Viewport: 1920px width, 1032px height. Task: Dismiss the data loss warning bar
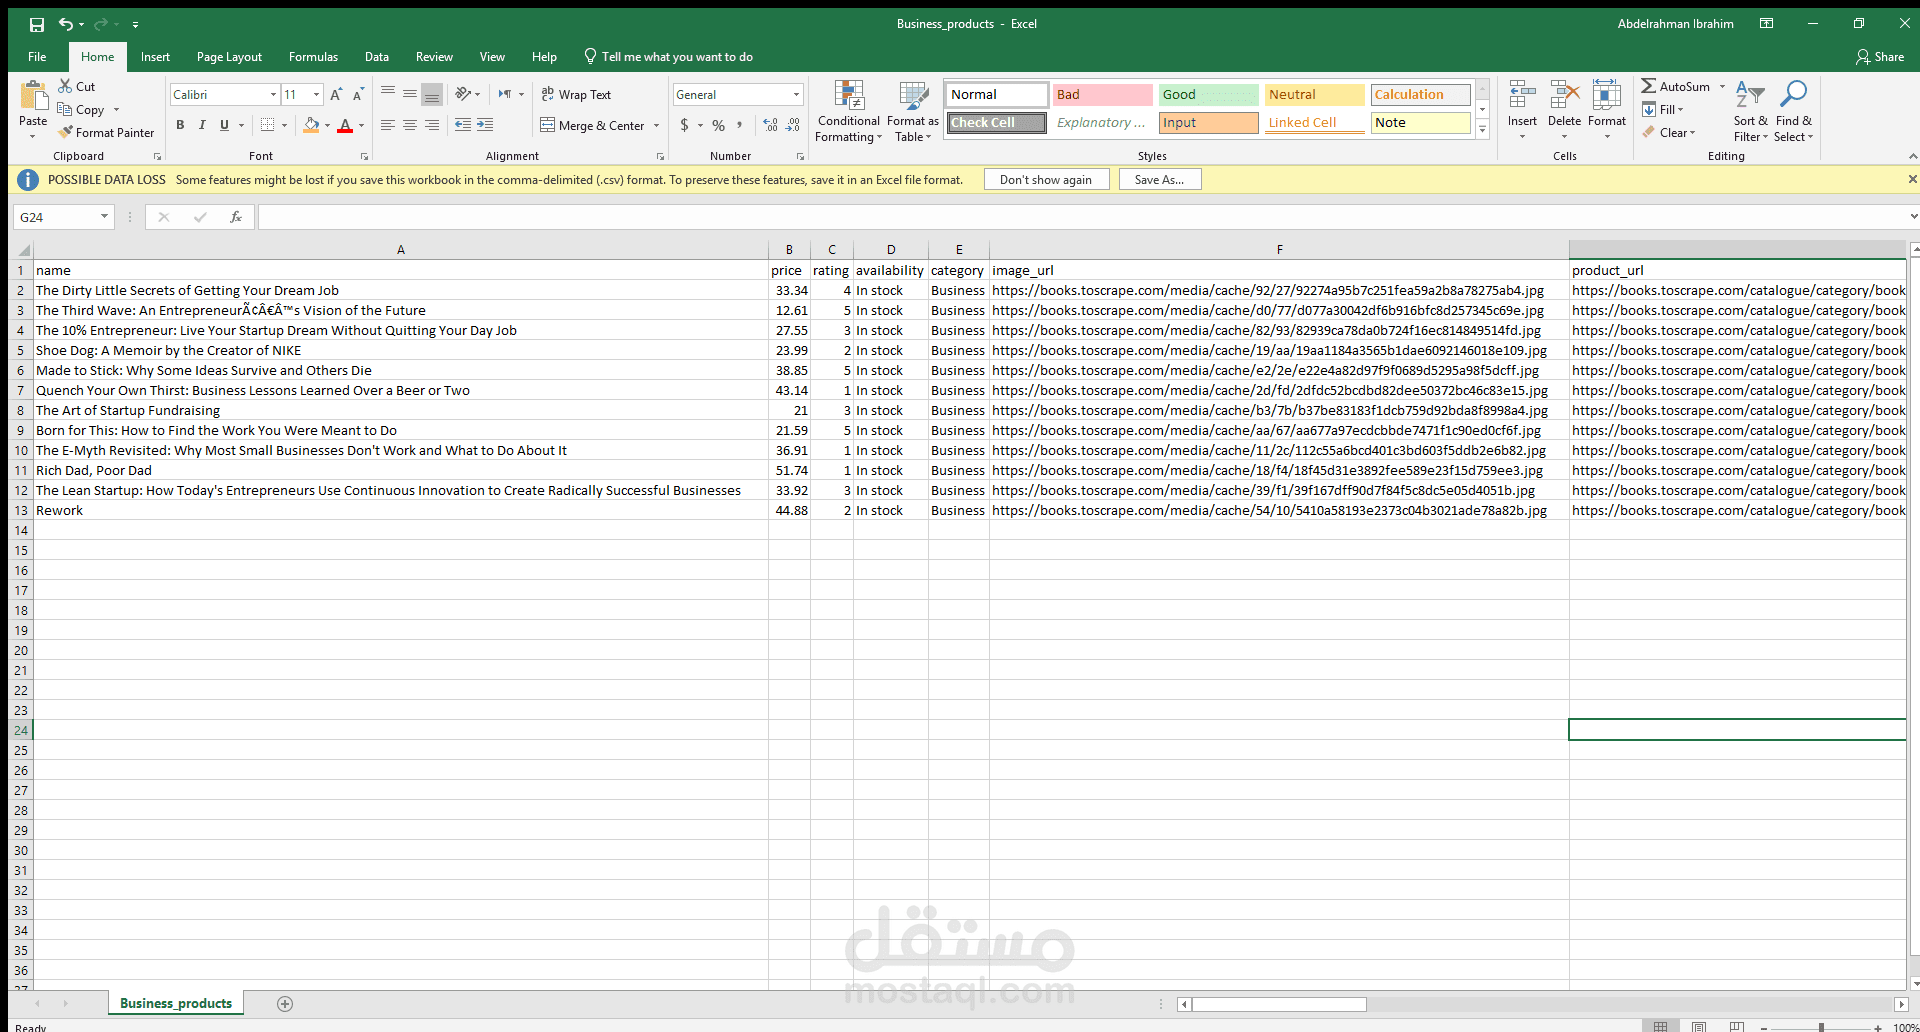[1912, 179]
